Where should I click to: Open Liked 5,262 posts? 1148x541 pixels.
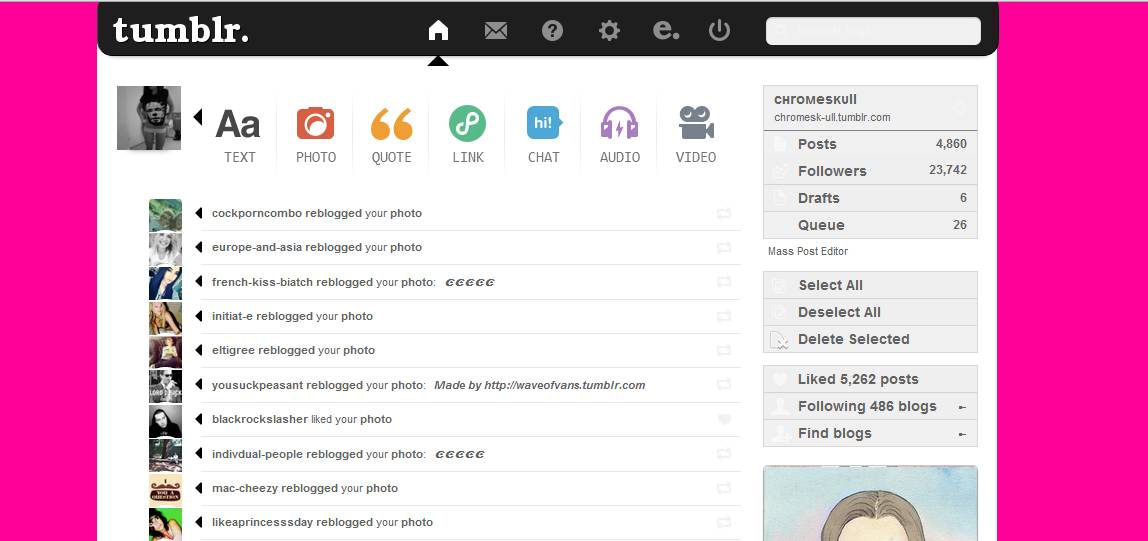pos(871,379)
